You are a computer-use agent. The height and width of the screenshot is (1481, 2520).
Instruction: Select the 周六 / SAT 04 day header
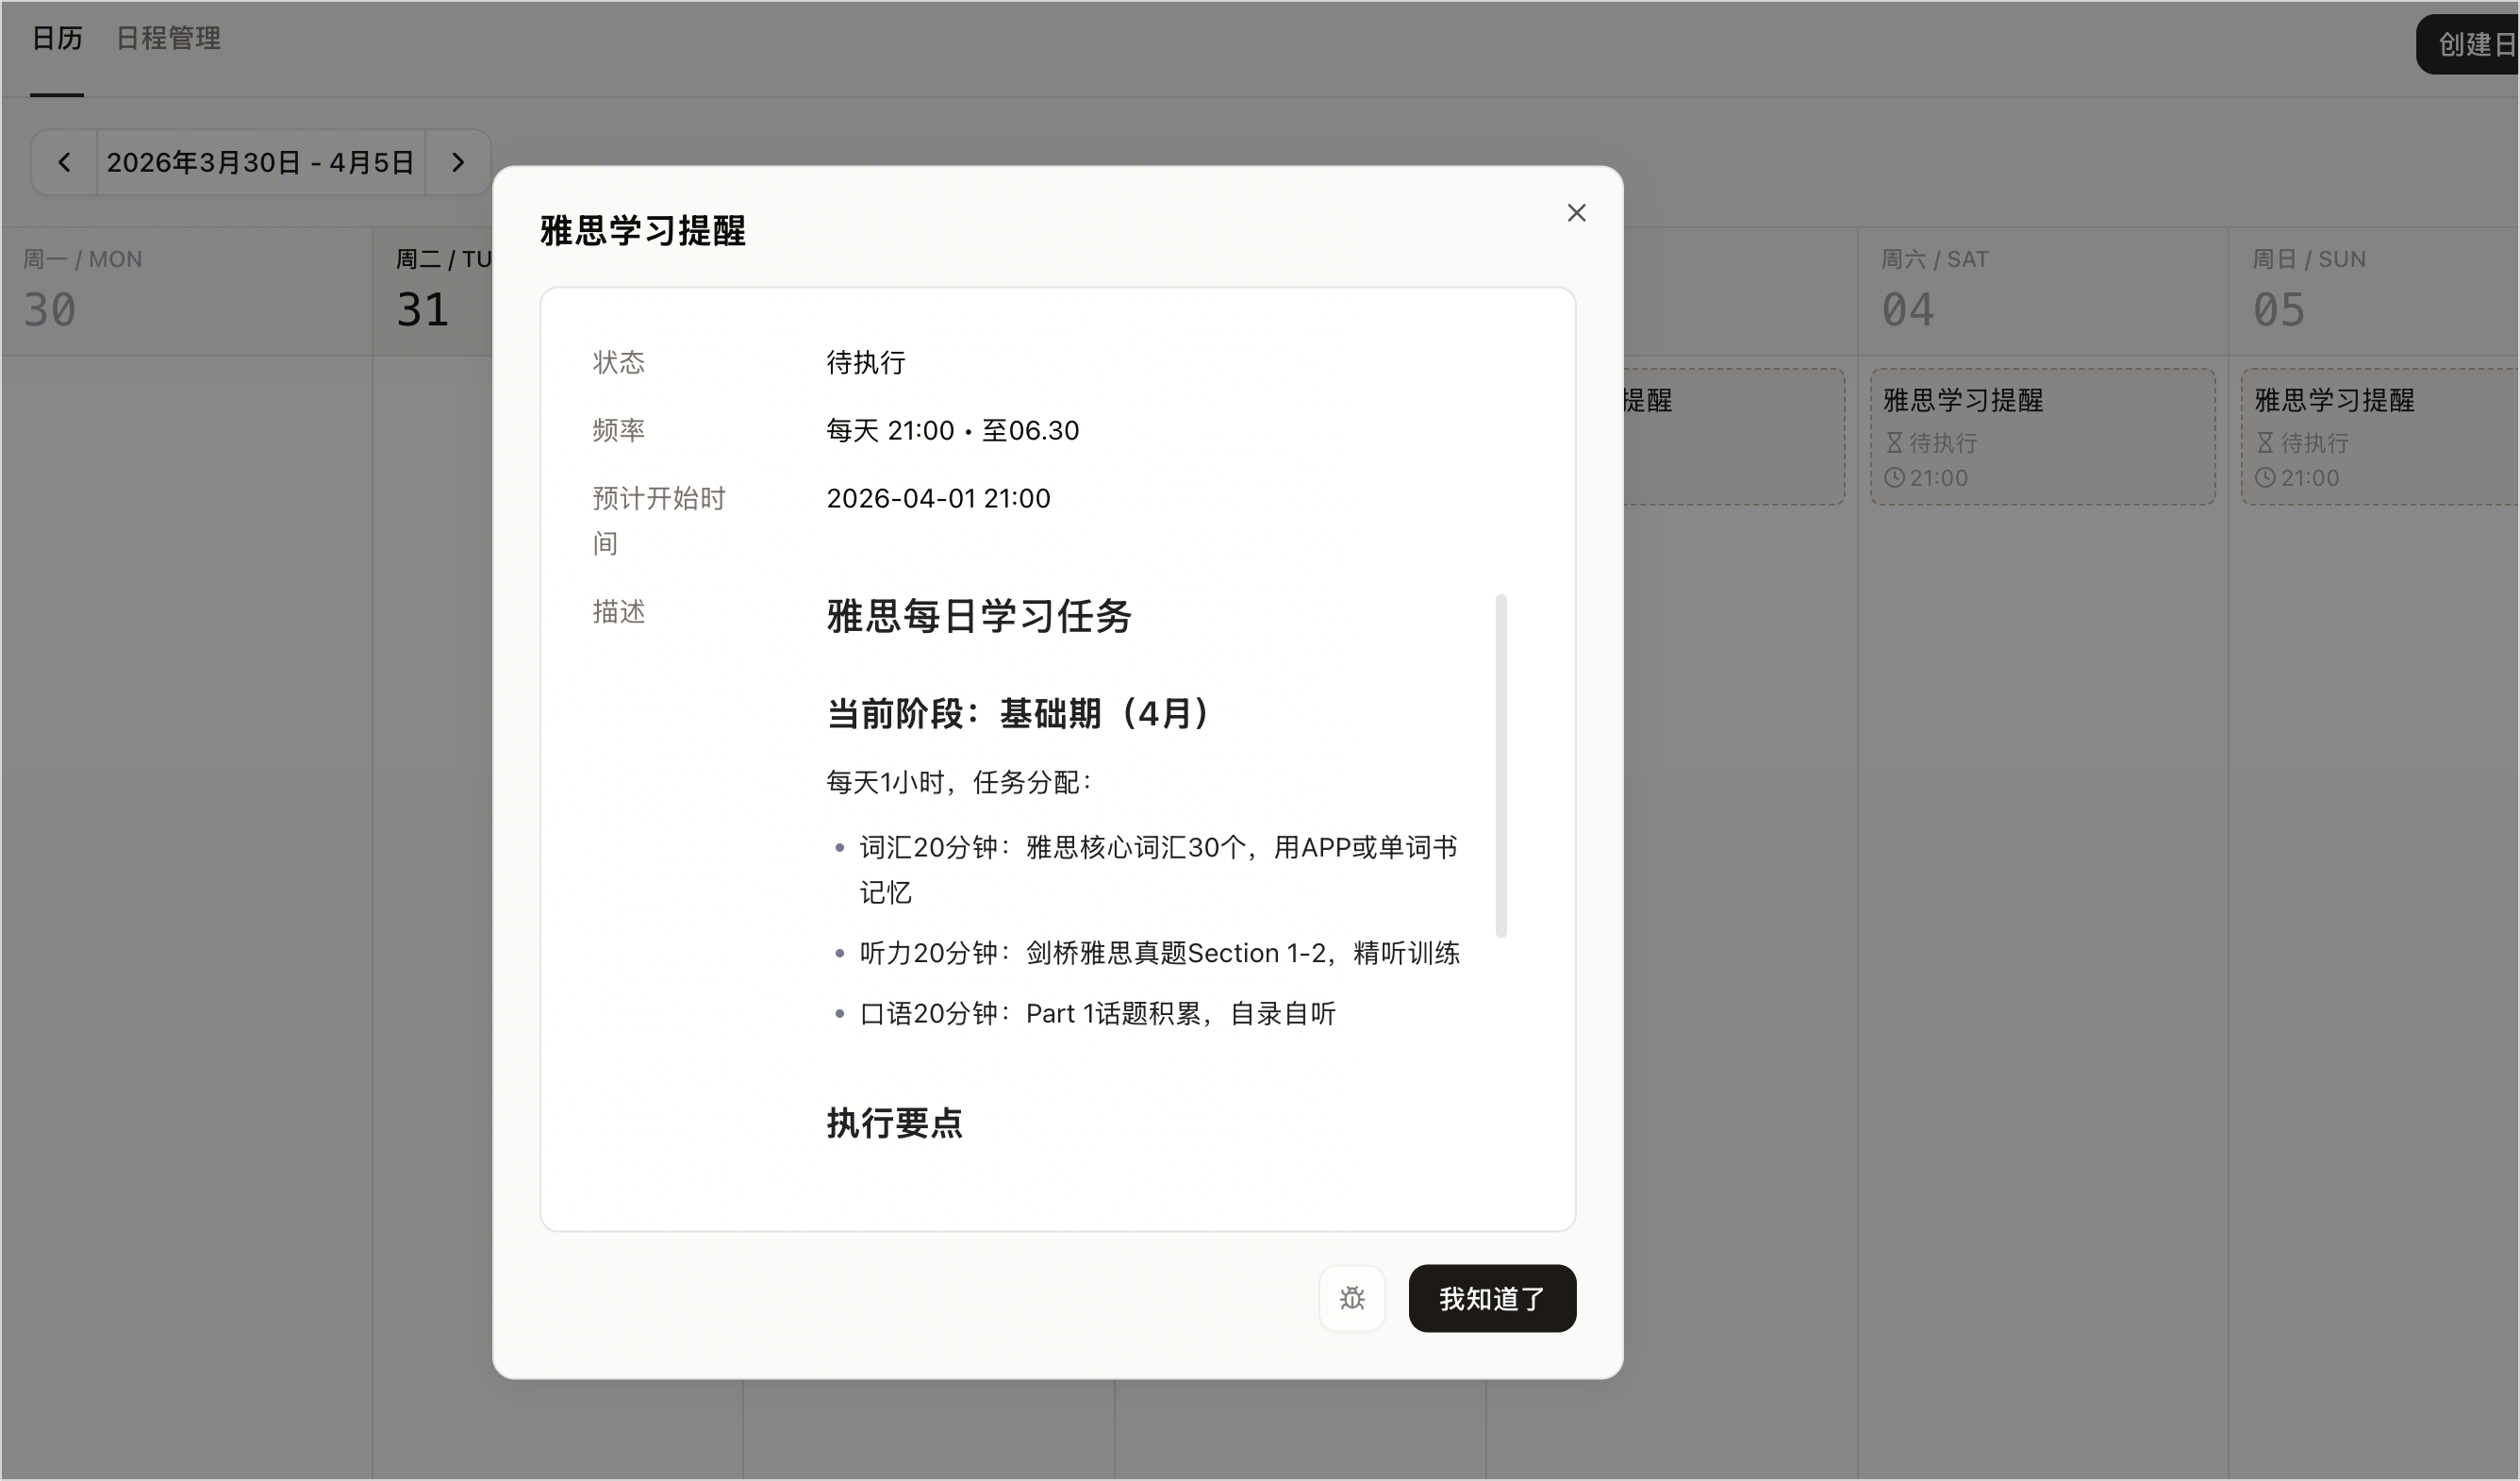(2042, 291)
